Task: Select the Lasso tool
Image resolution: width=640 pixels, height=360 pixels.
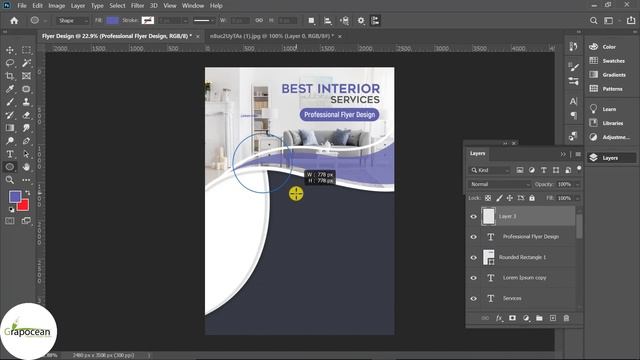Action: point(10,63)
